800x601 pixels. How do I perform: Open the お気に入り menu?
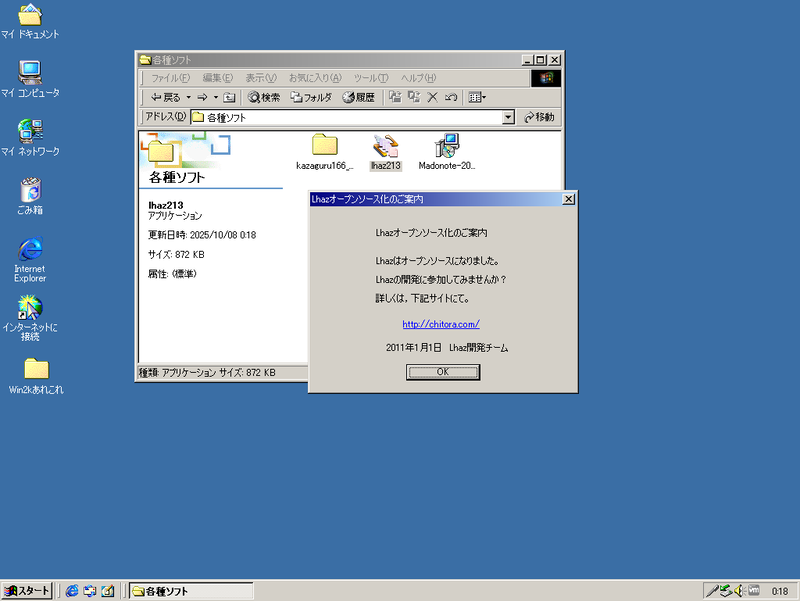(x=318, y=78)
